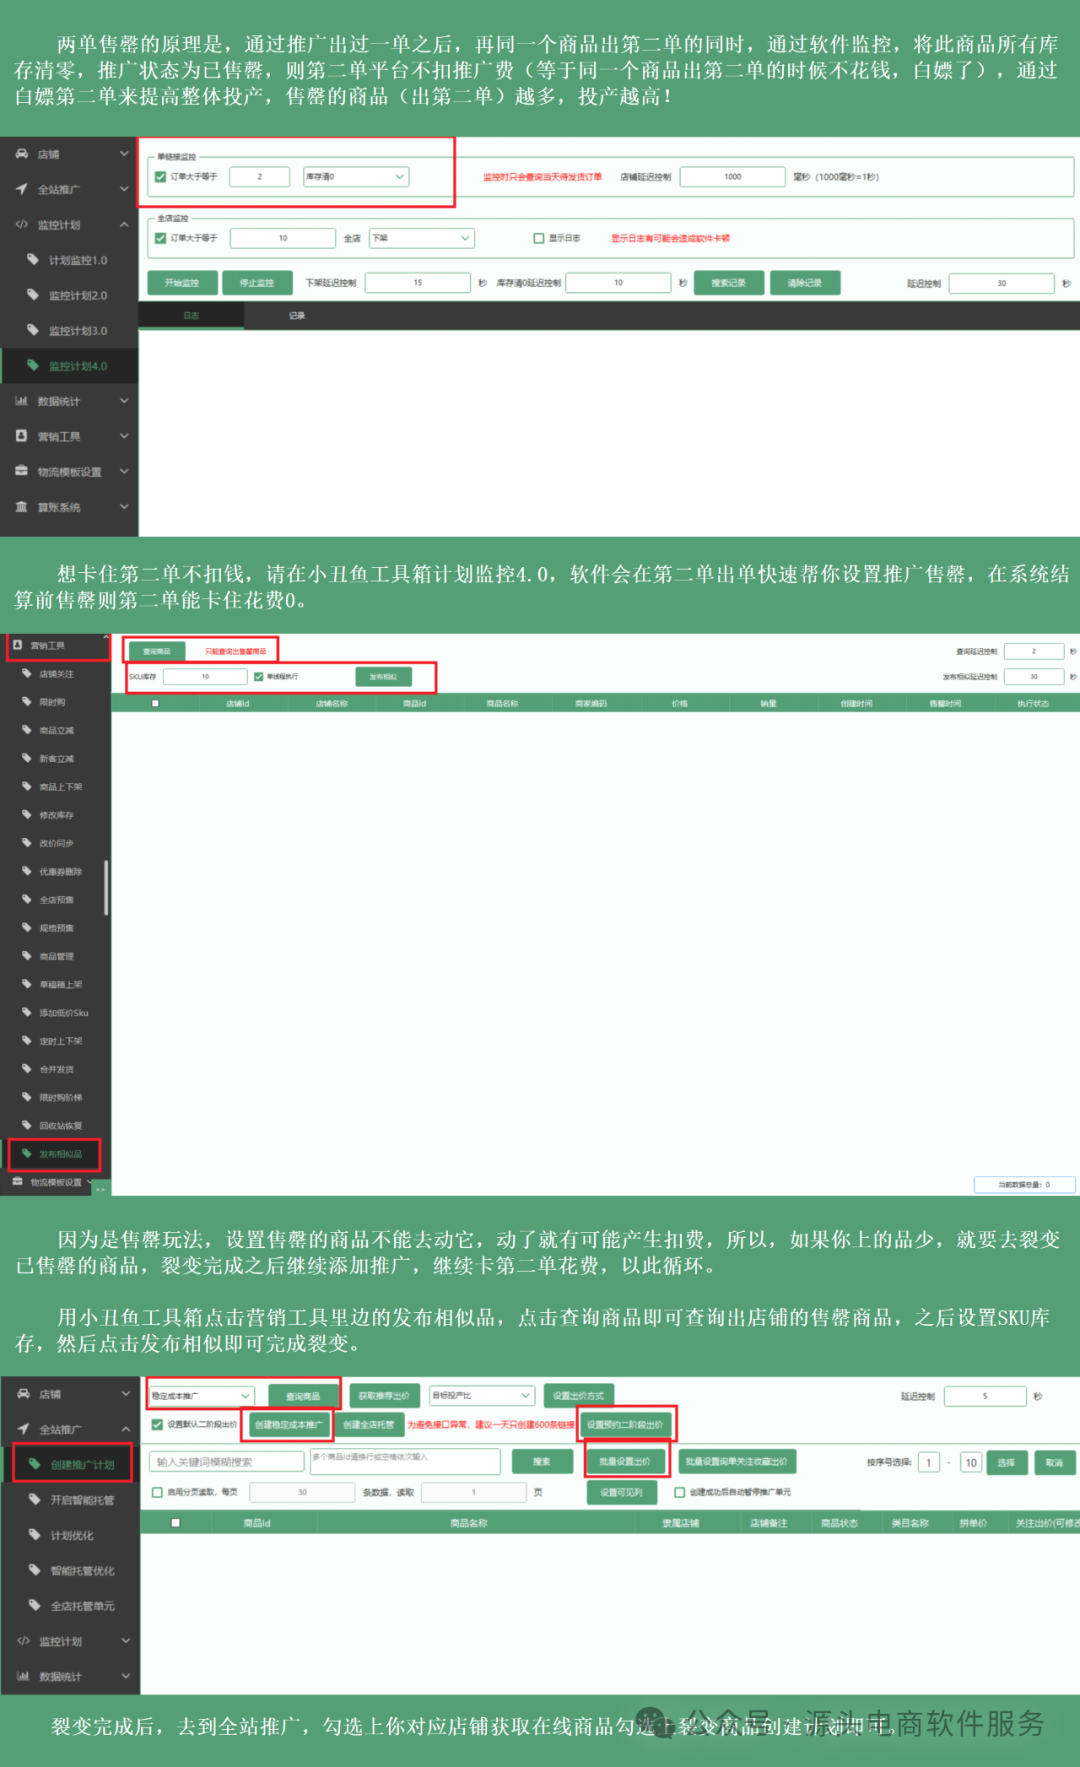Click the tag icon beside 修改库存
The image size is (1080, 1767).
27,815
